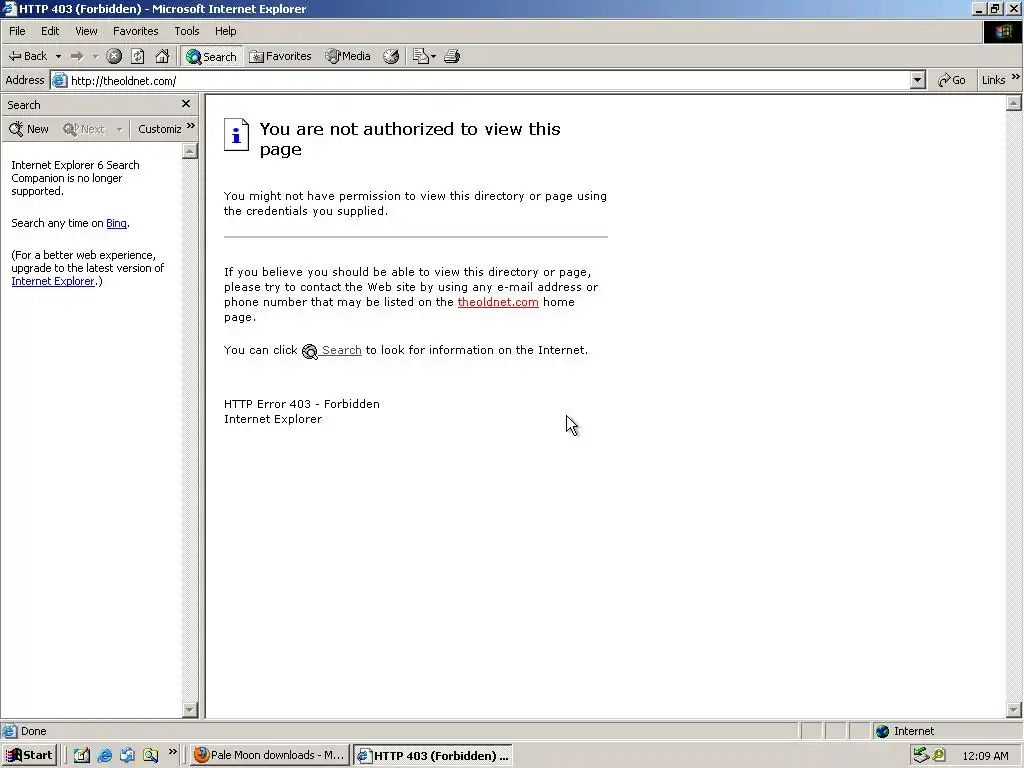Click the 12:09 AM taskbar clock
The width and height of the screenshot is (1024, 768).
pos(985,756)
